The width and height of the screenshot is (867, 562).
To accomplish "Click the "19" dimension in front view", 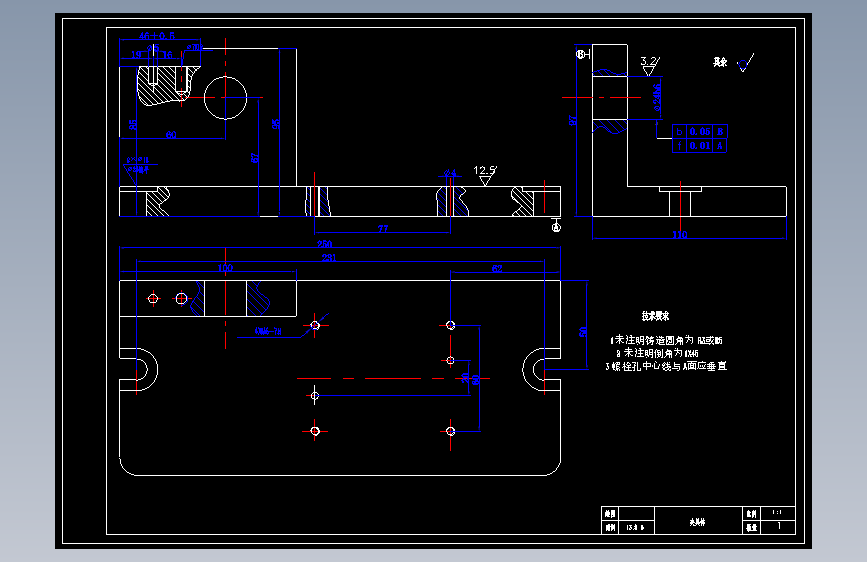I will coord(136,55).
